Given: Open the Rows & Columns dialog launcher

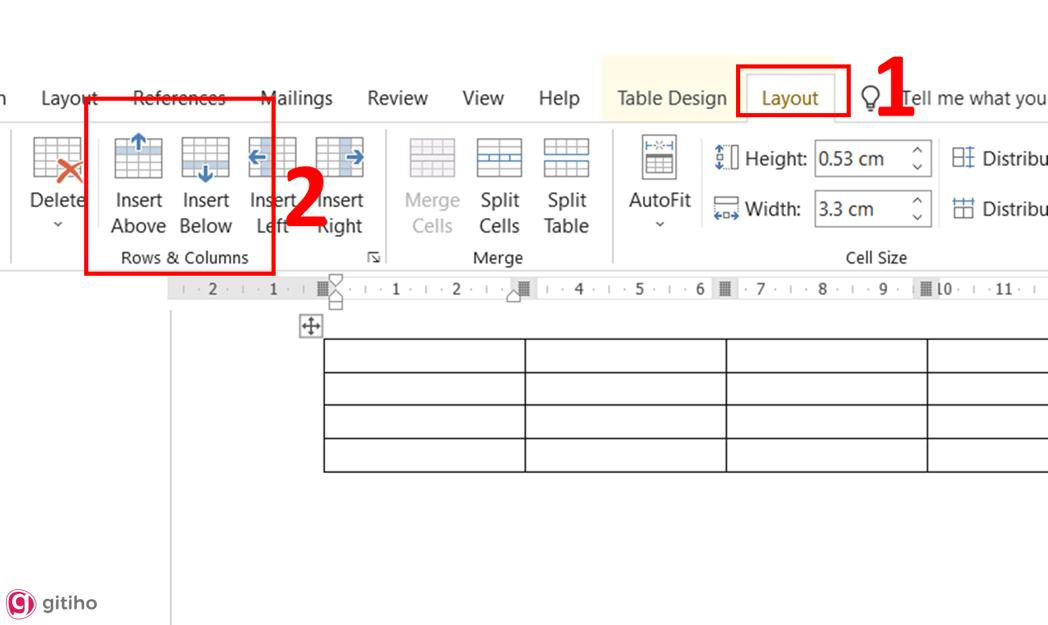Looking at the screenshot, I should tap(373, 257).
